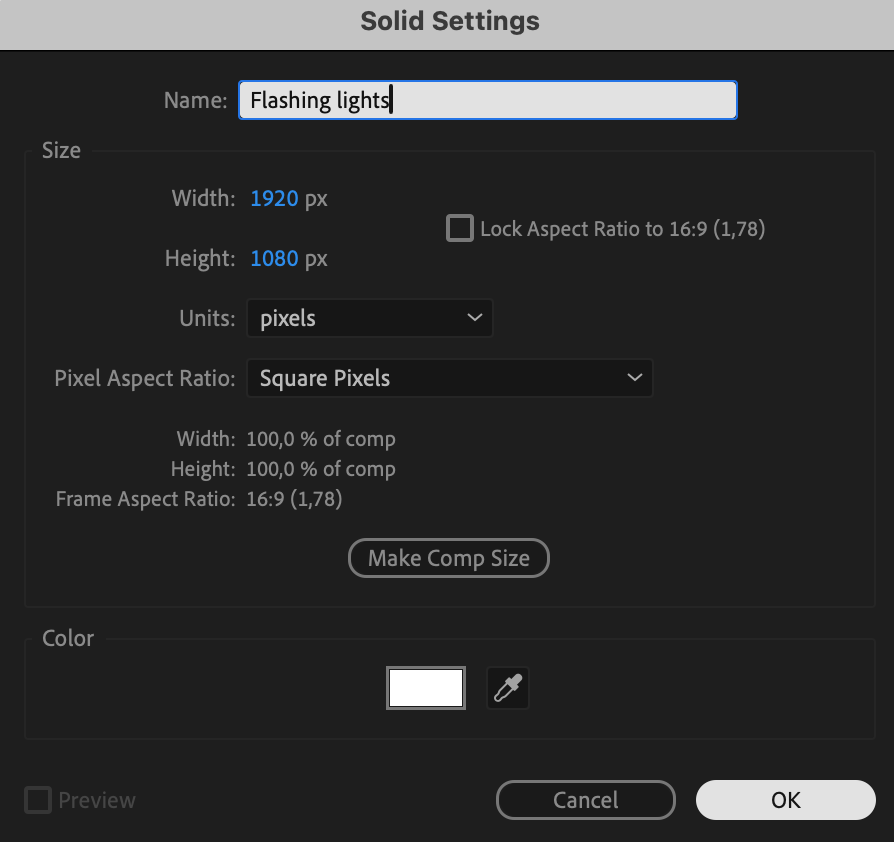Toggle the Preview checkbox
Image resolution: width=894 pixels, height=842 pixels.
(38, 800)
